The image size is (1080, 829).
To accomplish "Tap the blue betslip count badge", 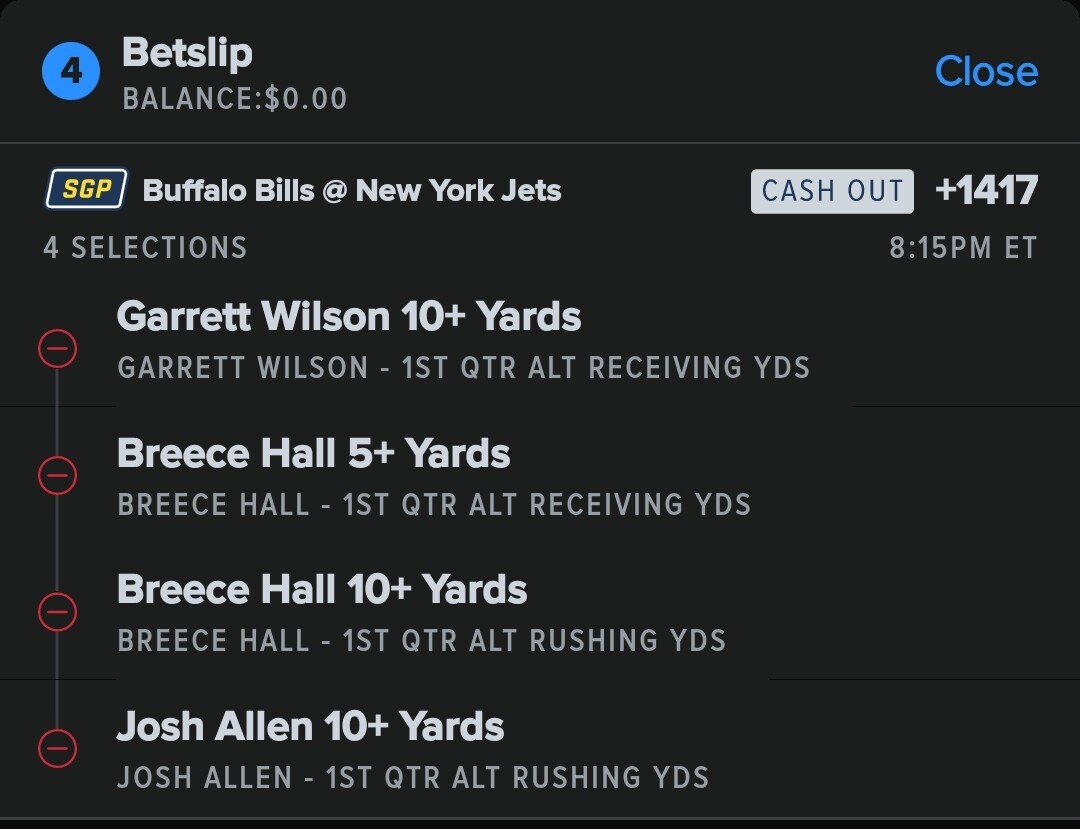I will (71, 72).
